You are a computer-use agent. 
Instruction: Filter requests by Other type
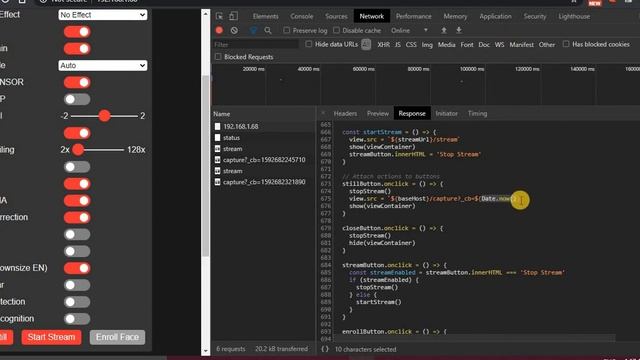pos(547,44)
